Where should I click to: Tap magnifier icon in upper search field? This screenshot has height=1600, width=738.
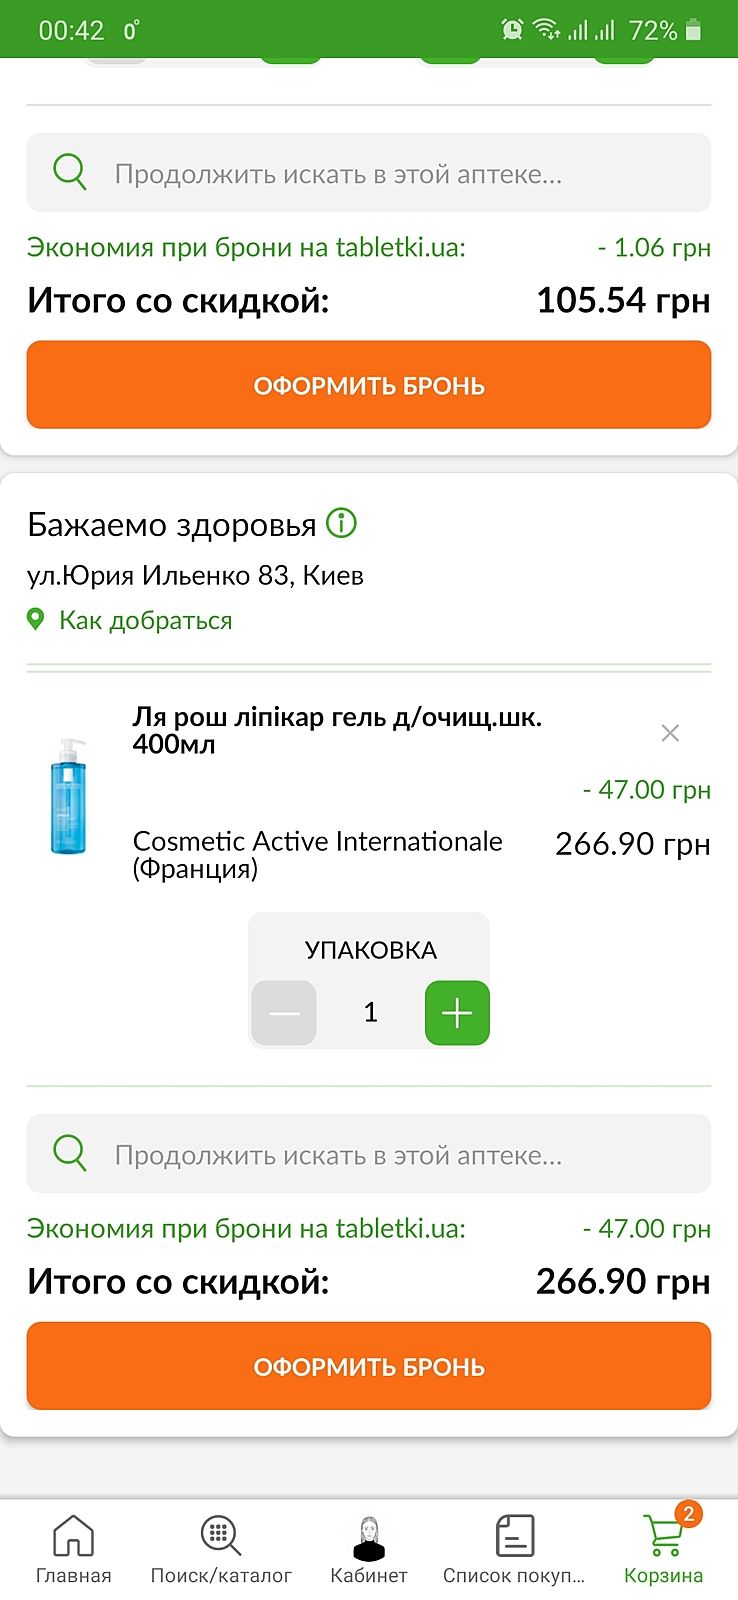tap(70, 172)
